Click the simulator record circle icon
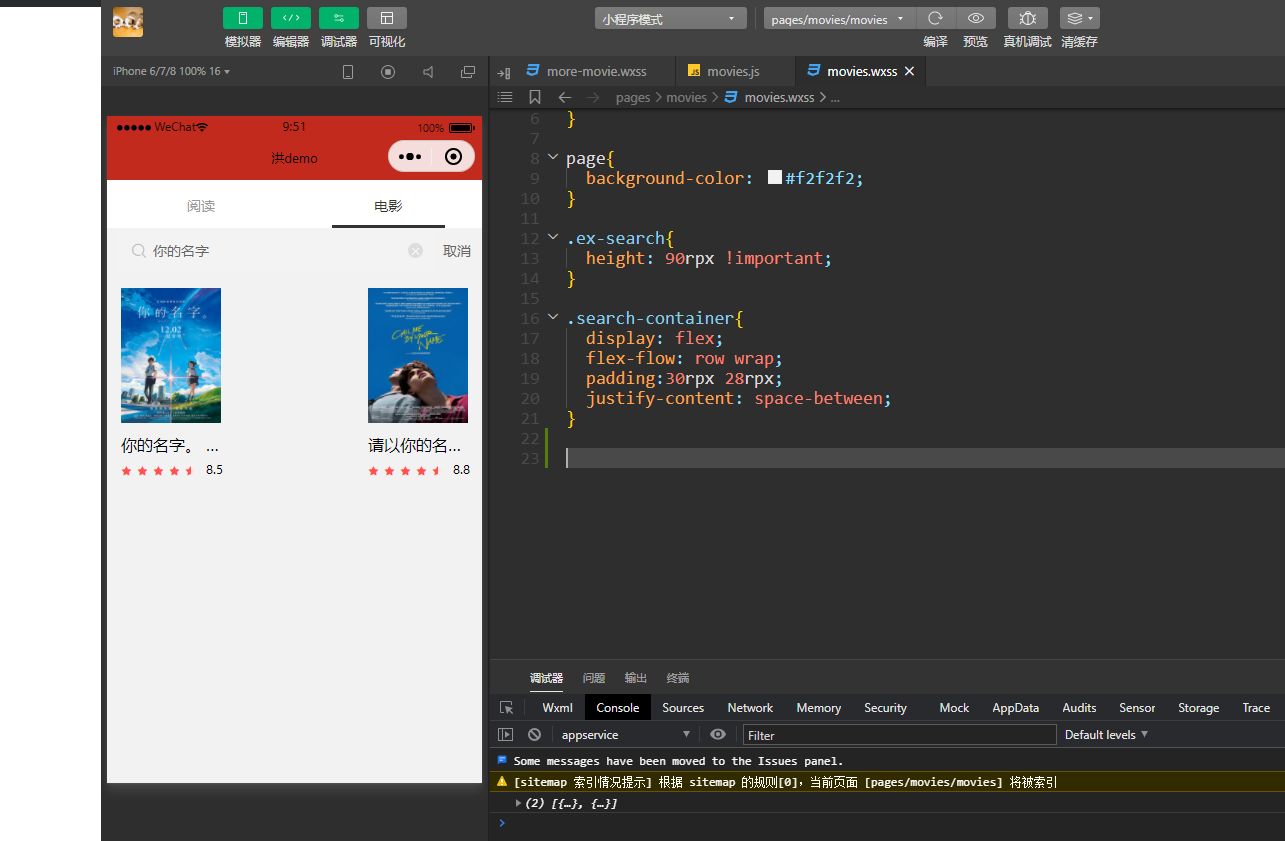Viewport: 1285px width, 841px height. [x=388, y=72]
